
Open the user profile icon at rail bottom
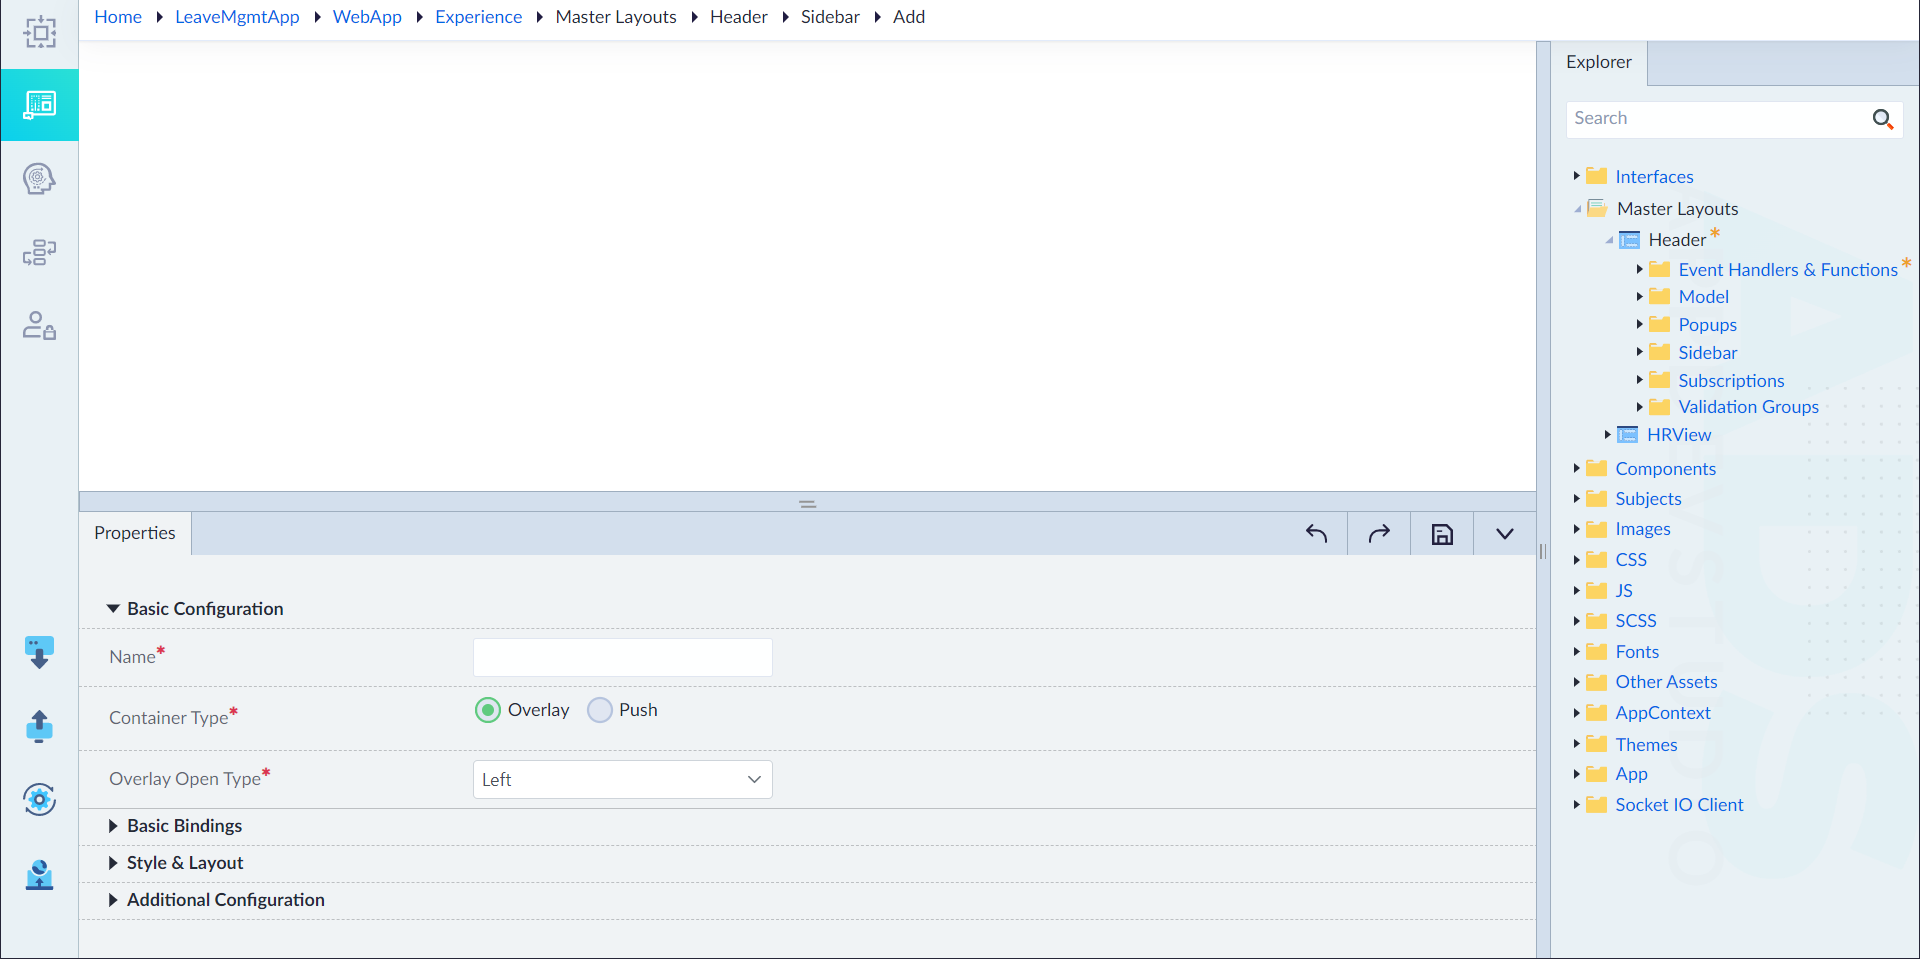[x=39, y=874]
